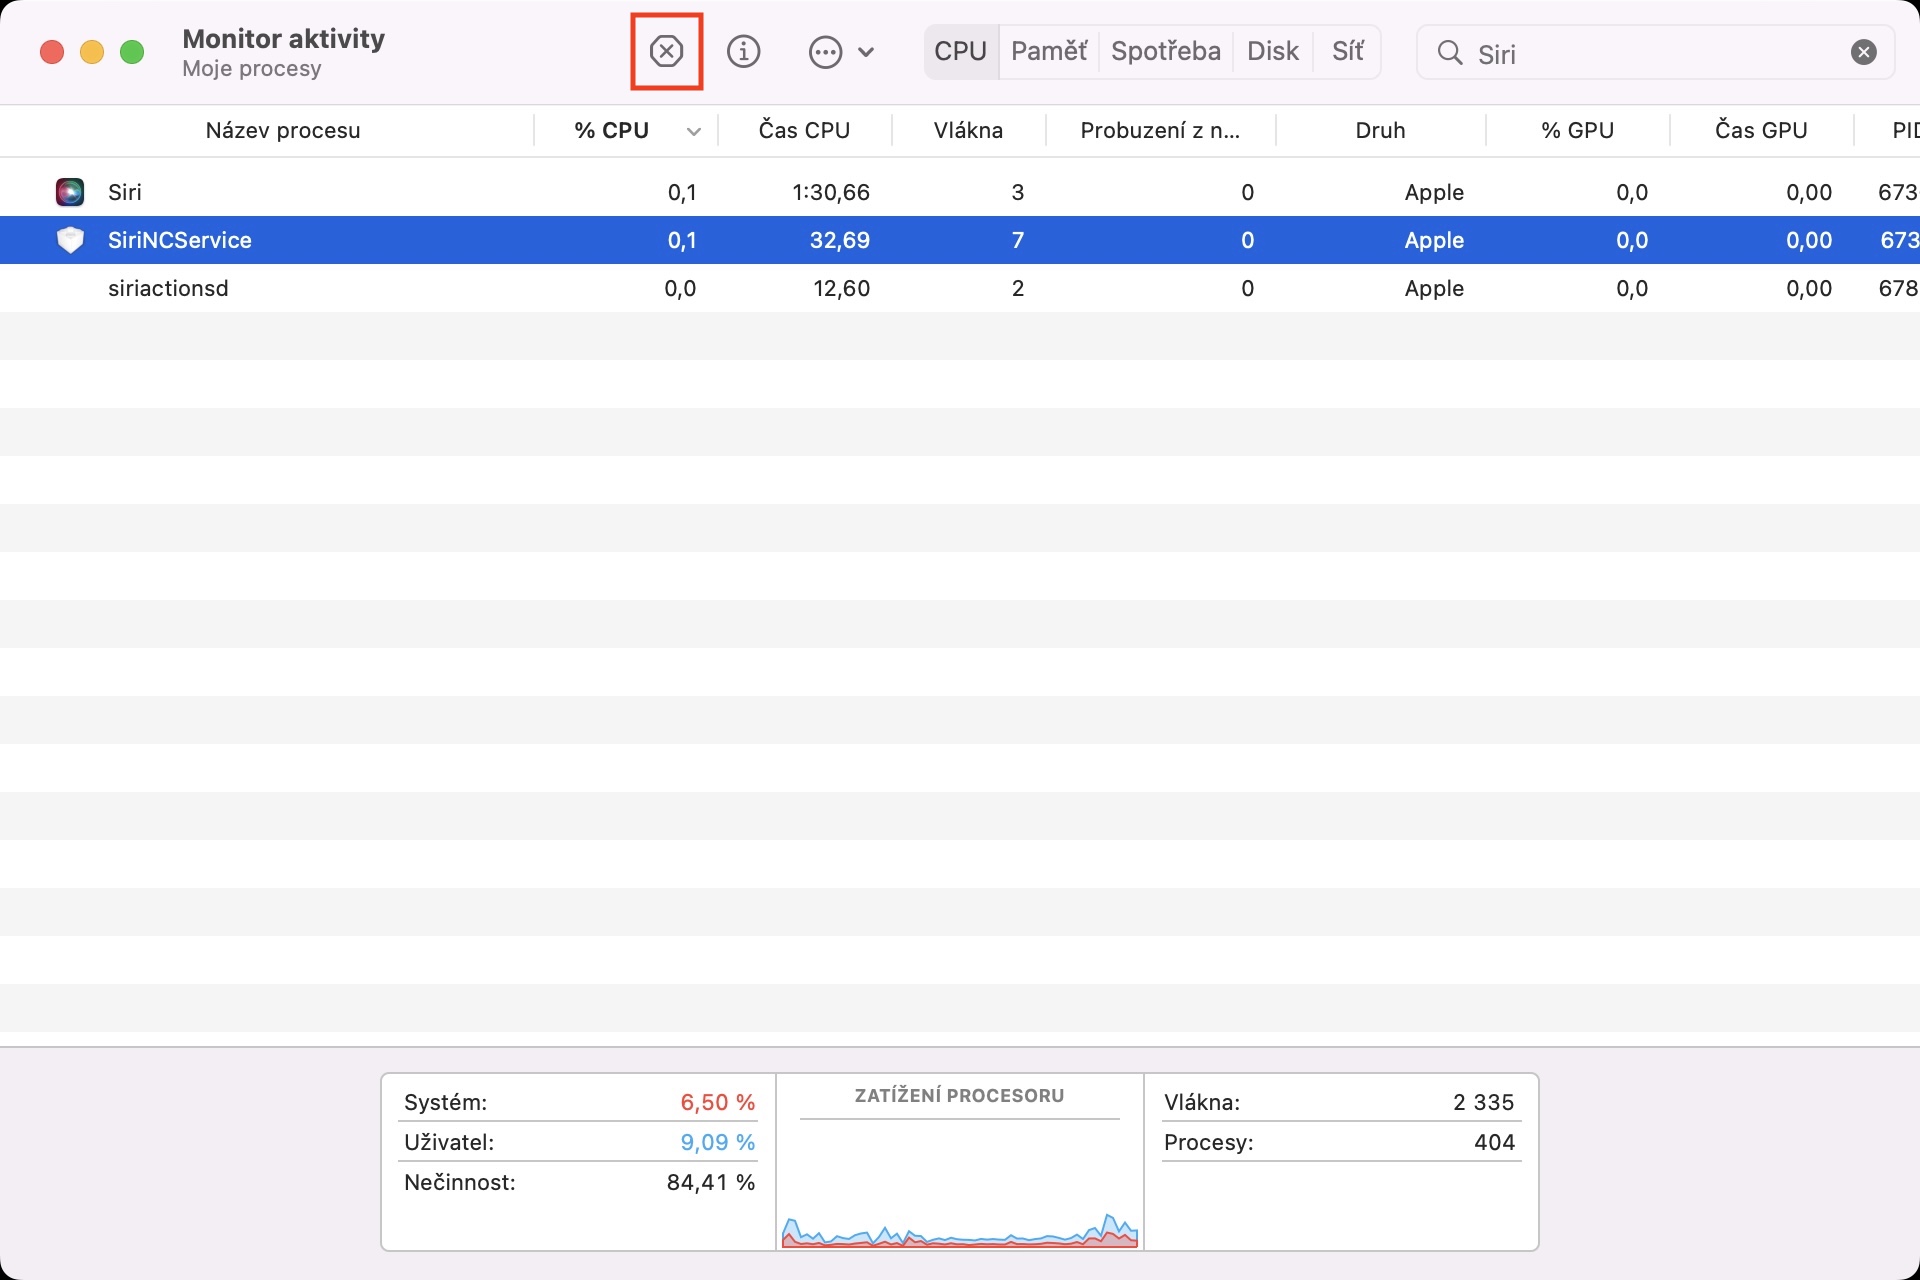Select the Siri app icon in the process list

pyautogui.click(x=70, y=192)
